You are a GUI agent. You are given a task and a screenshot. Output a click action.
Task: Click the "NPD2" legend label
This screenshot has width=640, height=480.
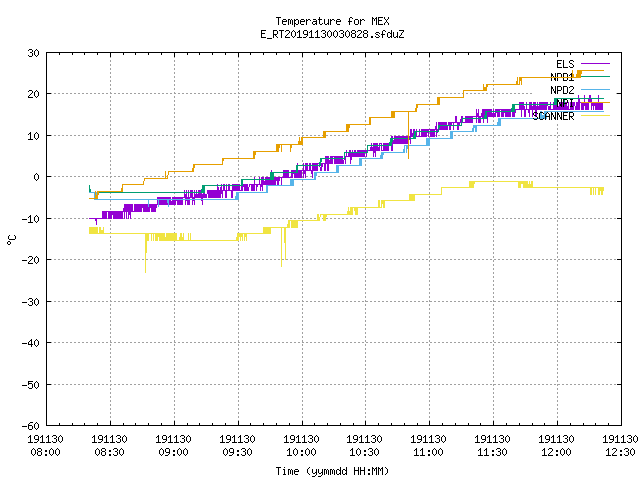pyautogui.click(x=562, y=90)
